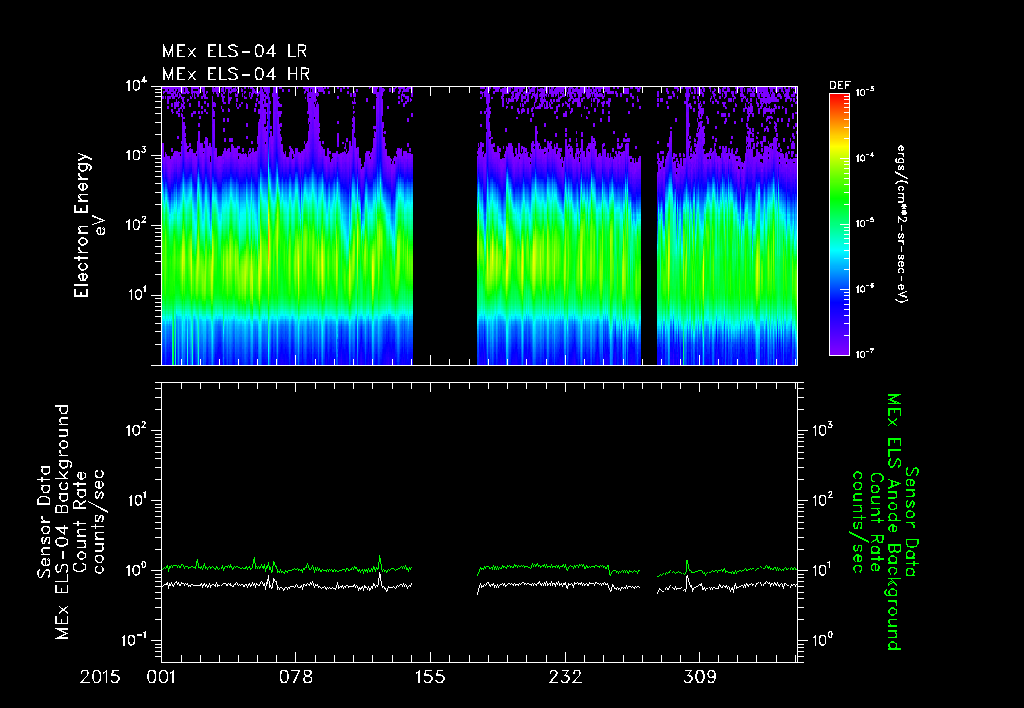
Task: Click the '232' day tick label
Action: point(565,677)
